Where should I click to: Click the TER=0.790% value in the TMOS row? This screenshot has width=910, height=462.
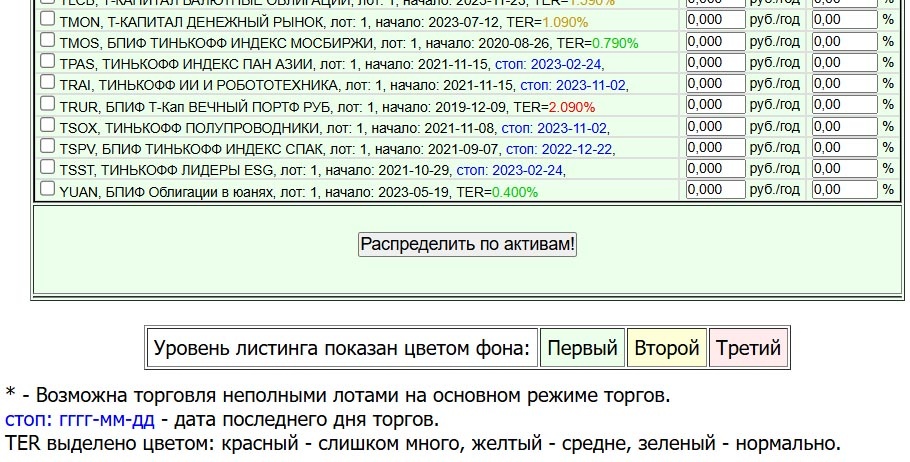pyautogui.click(x=597, y=44)
